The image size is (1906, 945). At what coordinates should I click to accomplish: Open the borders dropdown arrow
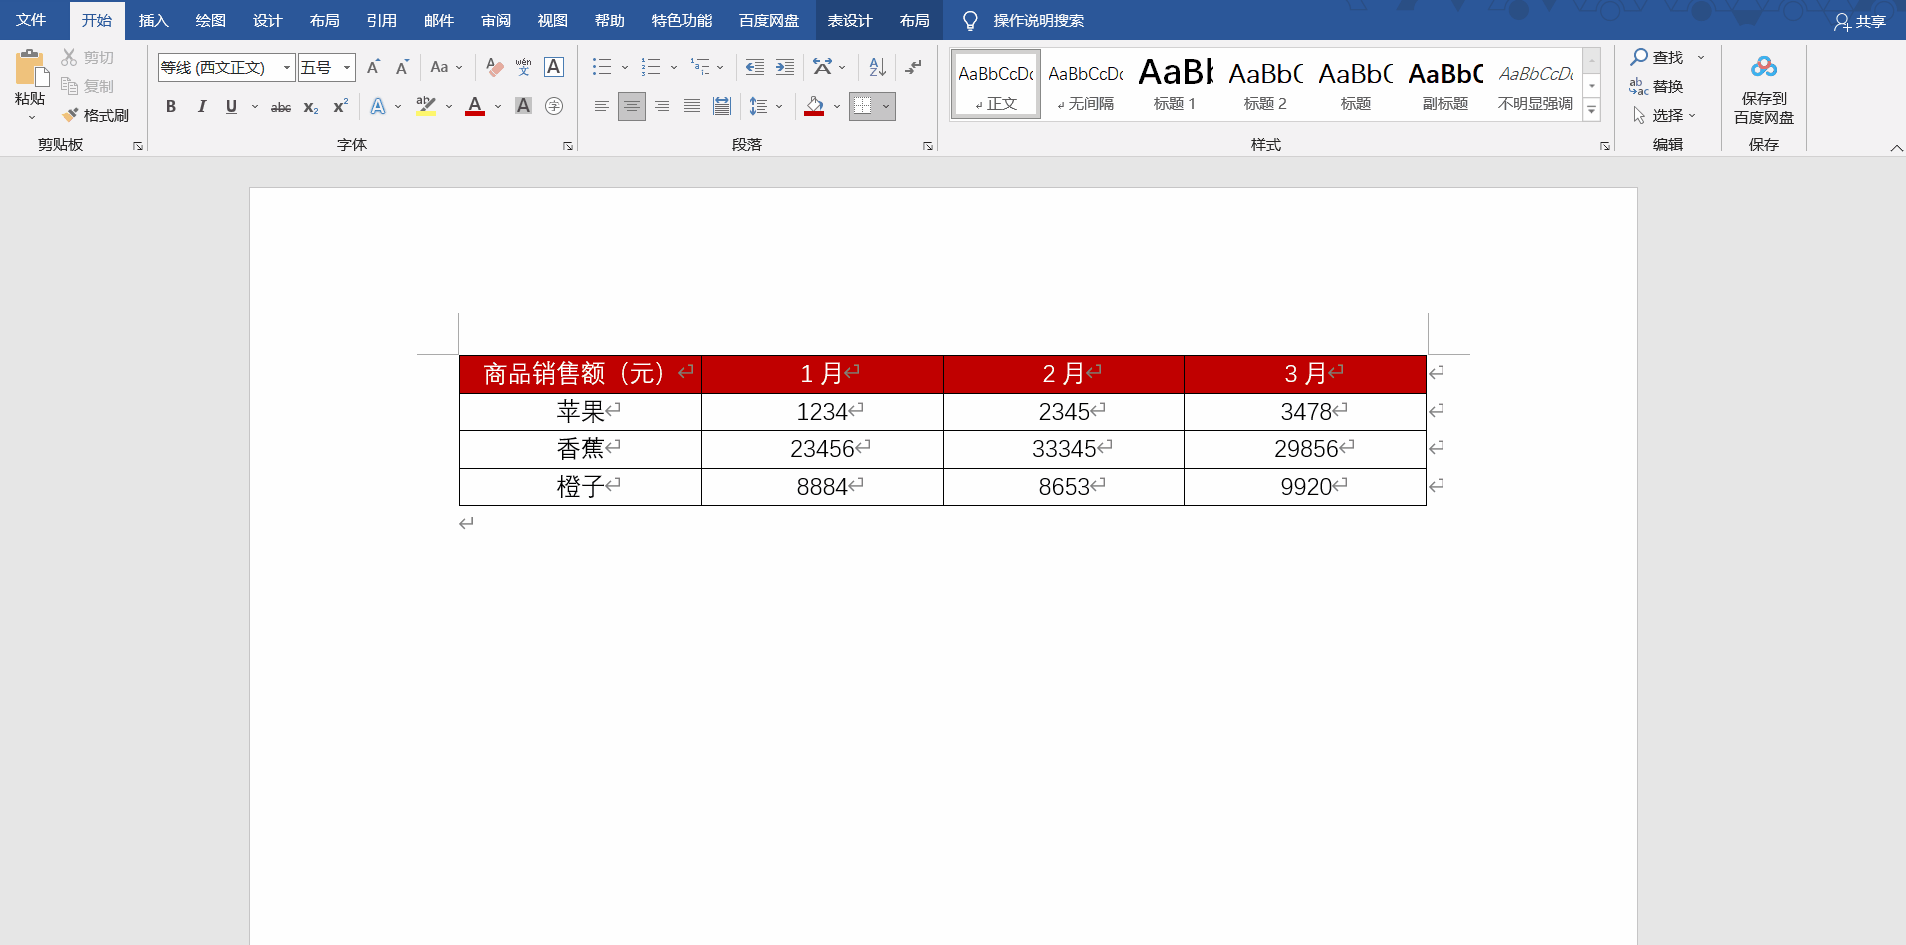[886, 106]
